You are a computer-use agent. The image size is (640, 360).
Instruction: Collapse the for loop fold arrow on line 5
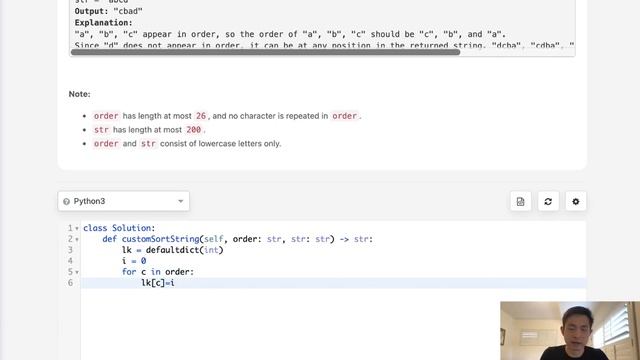coord(77,272)
